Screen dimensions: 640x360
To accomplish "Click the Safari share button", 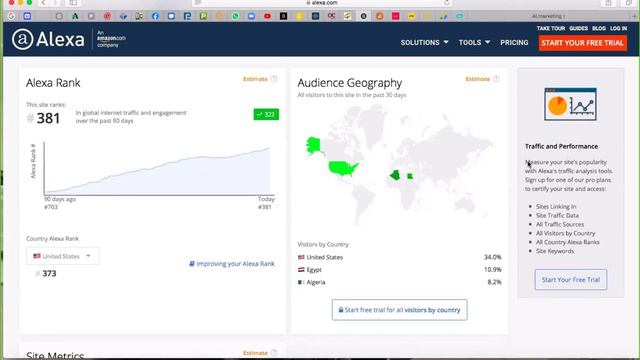I will coord(609,2).
